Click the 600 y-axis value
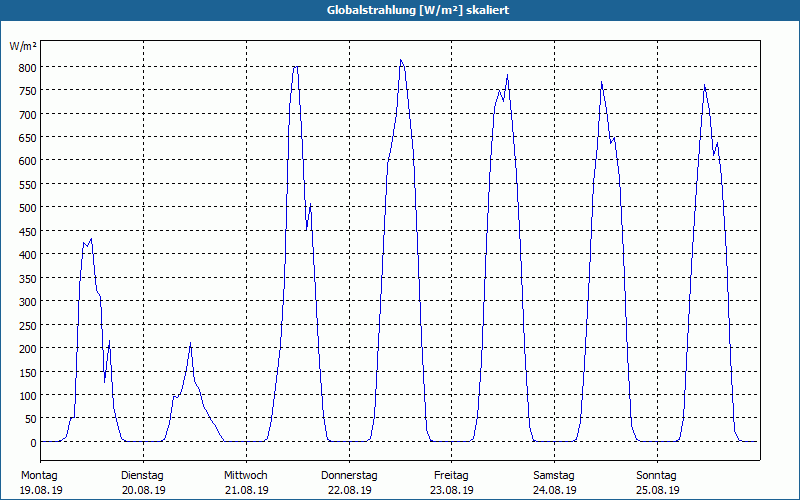 (x=28, y=161)
